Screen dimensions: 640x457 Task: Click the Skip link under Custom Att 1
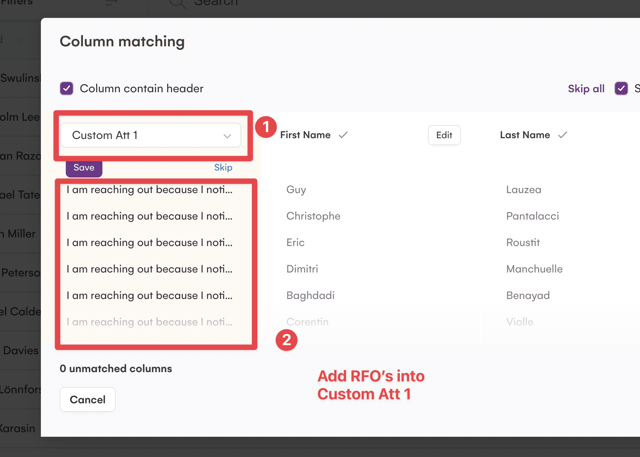tap(223, 167)
